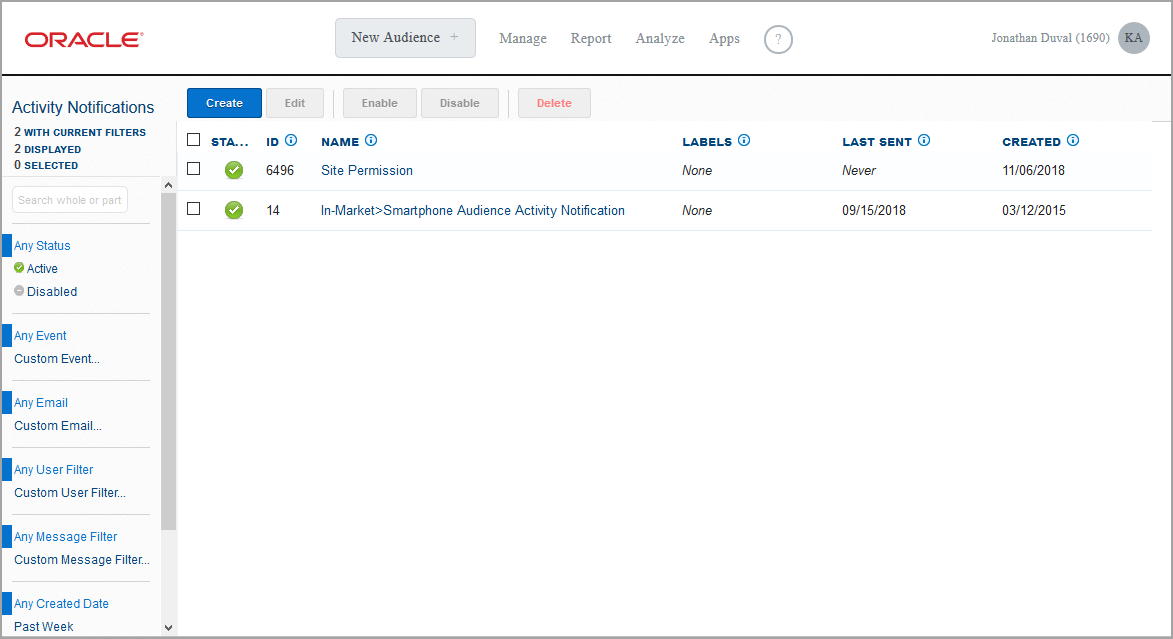Viewport: 1173px width, 639px height.
Task: Click the Edit button
Action: coord(295,103)
